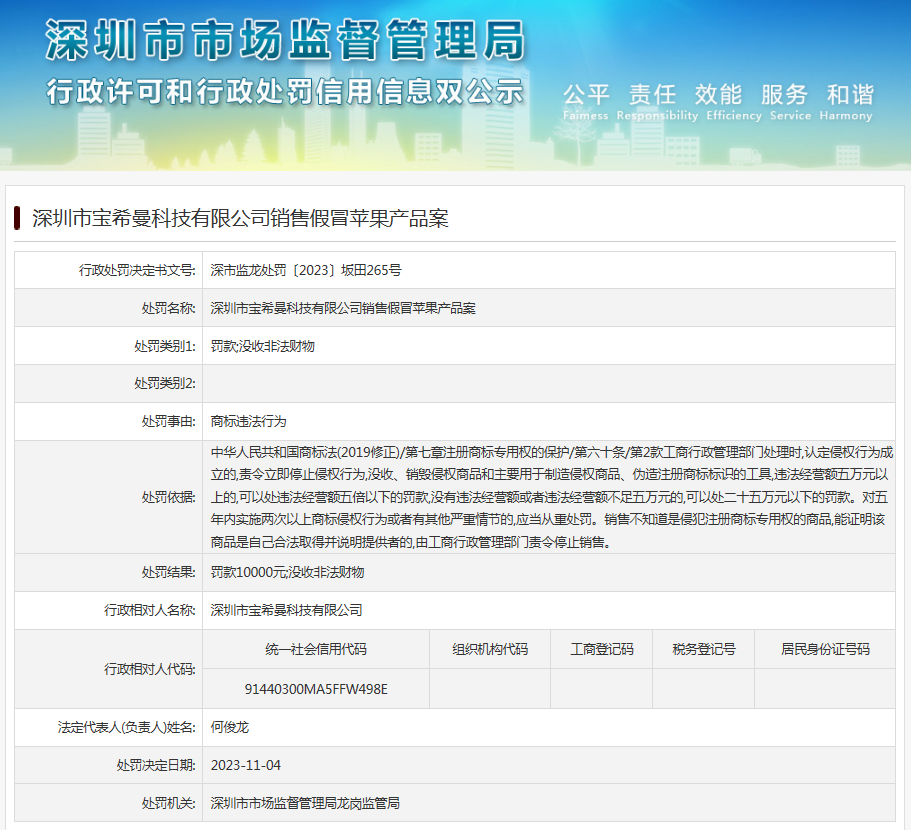Viewport: 911px width, 830px height.
Task: Click the 罚款;没收非法财物 penalty category value
Action: click(x=263, y=346)
